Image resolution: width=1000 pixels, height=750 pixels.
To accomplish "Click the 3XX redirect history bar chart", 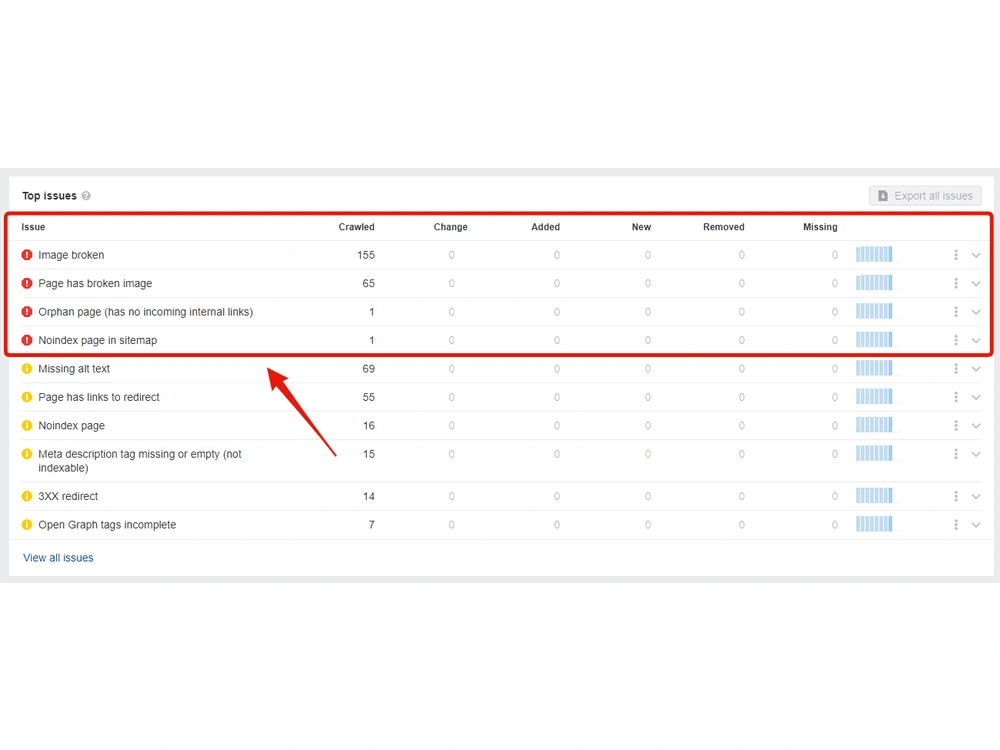I will pyautogui.click(x=874, y=496).
